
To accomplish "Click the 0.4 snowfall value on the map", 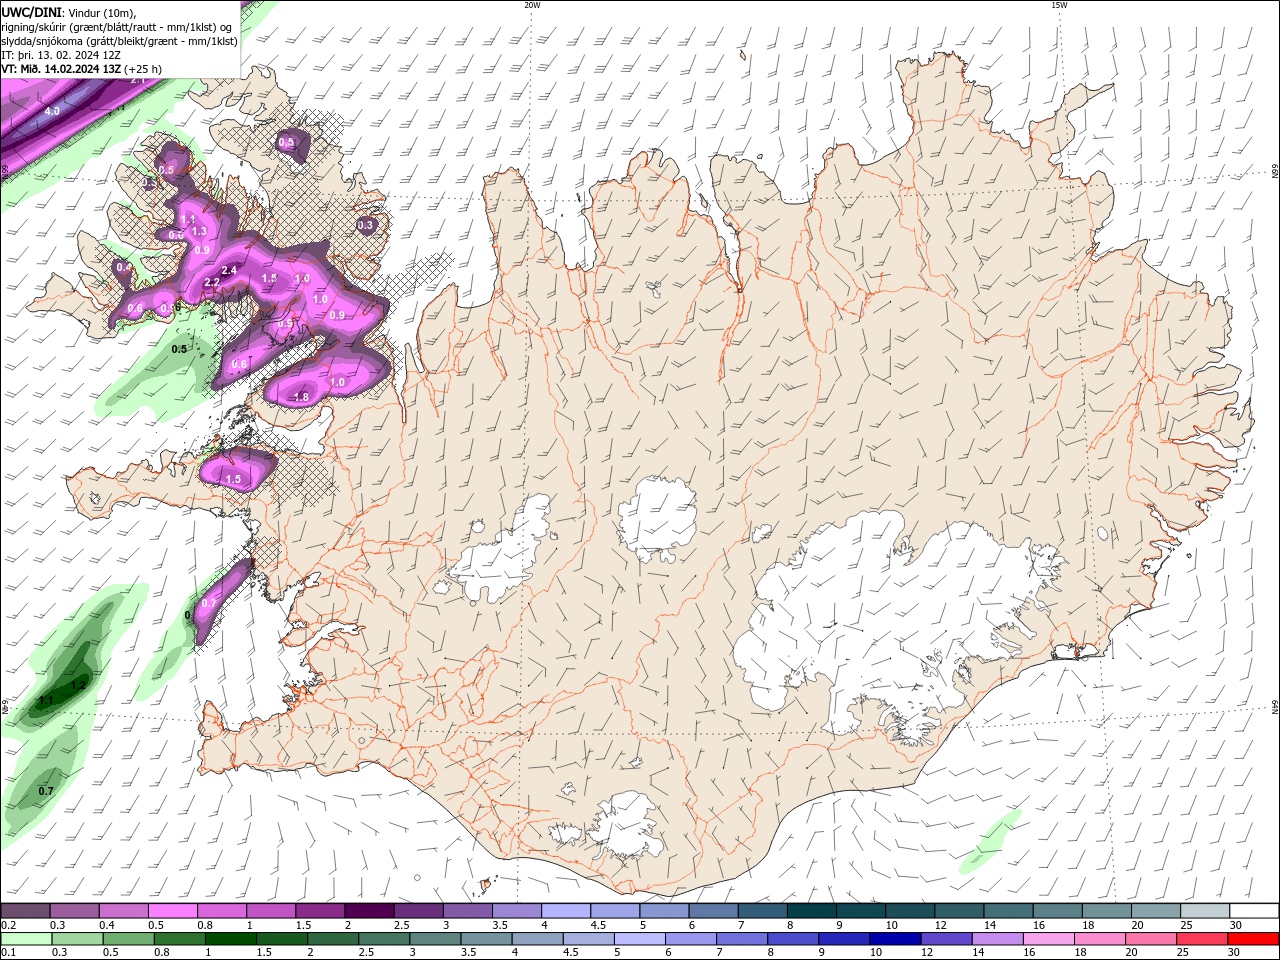I will 123,267.
